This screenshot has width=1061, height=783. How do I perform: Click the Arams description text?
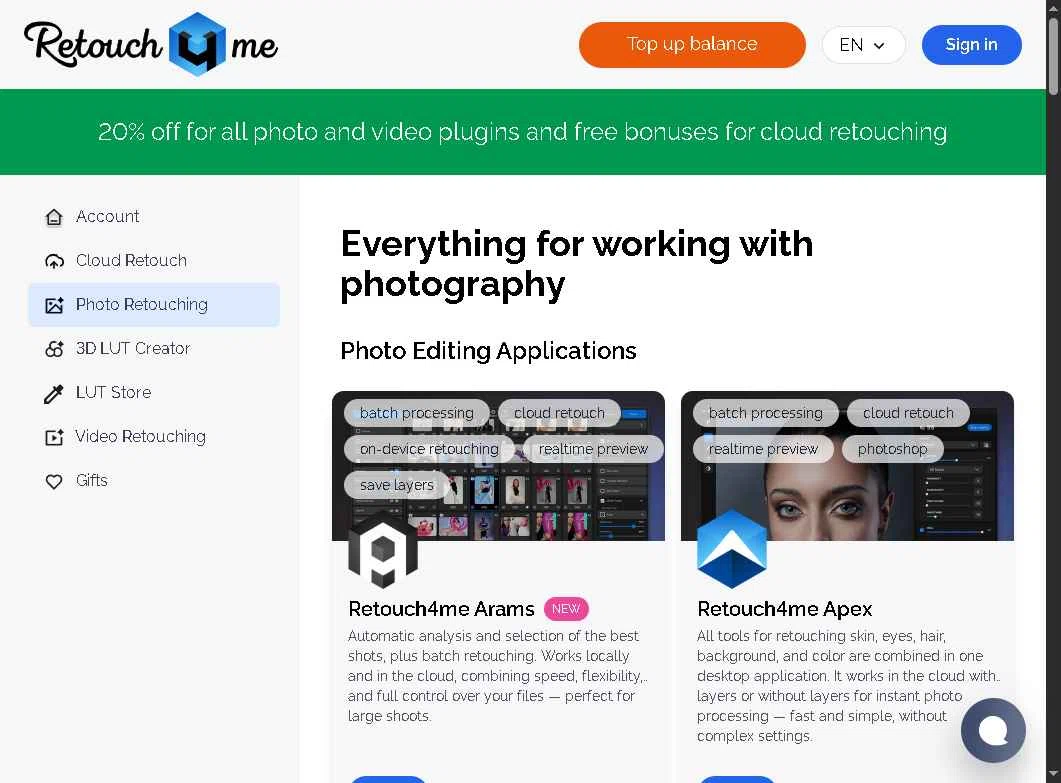click(498, 676)
